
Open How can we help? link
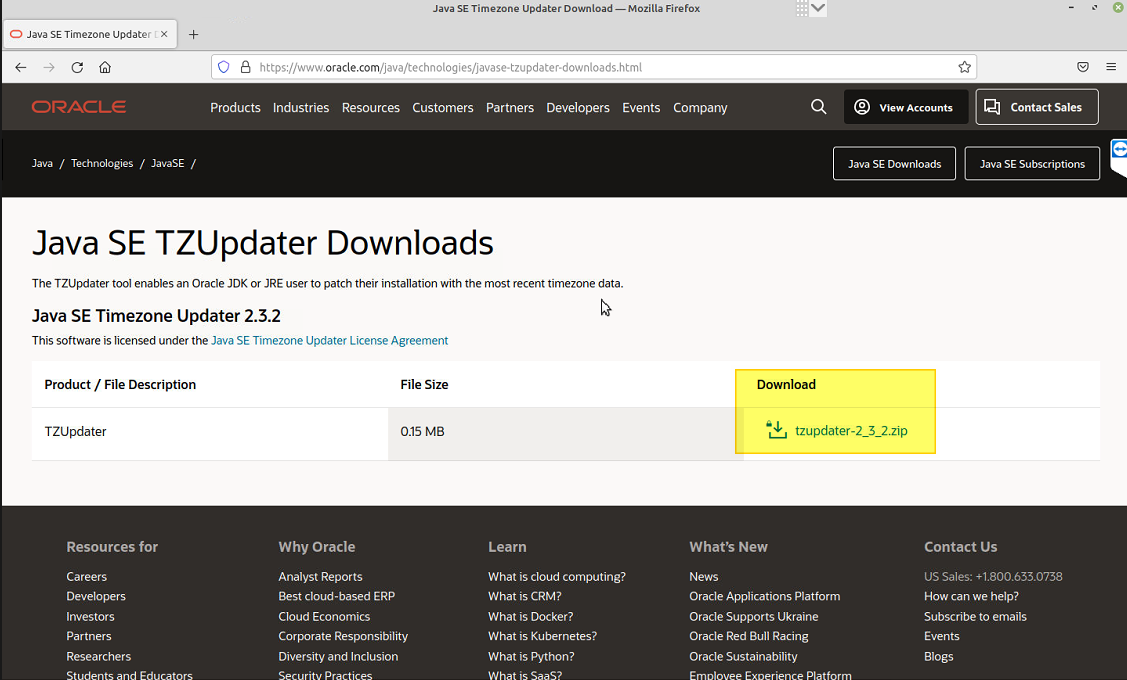point(971,597)
